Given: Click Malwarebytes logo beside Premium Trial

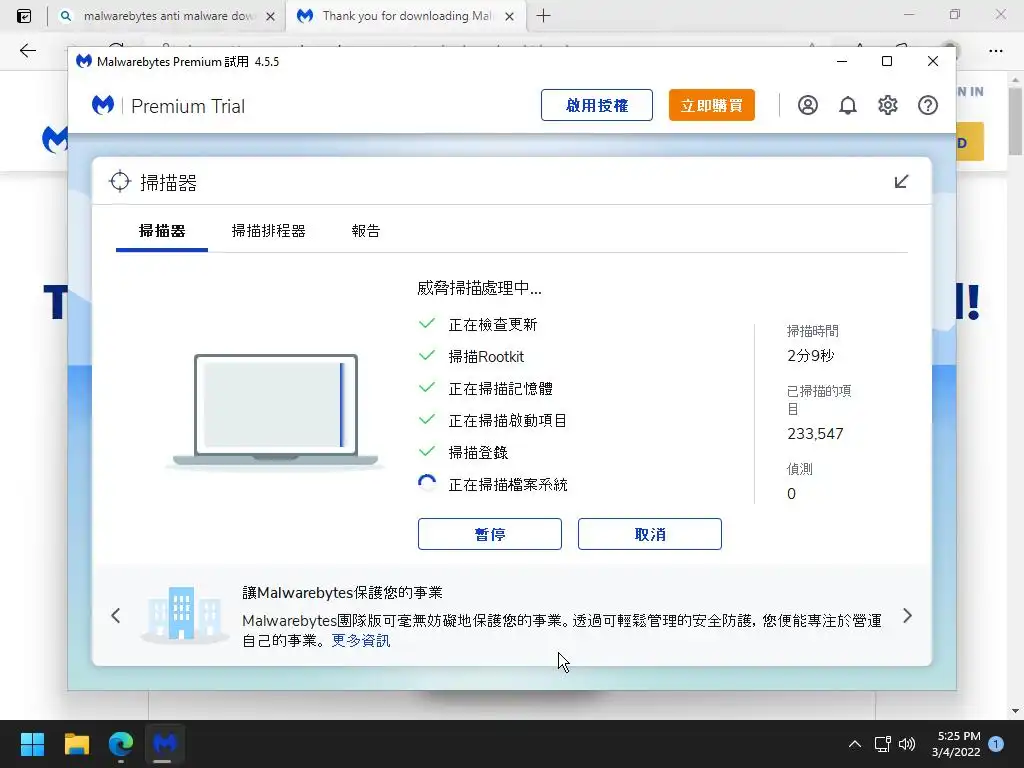Looking at the screenshot, I should [103, 105].
